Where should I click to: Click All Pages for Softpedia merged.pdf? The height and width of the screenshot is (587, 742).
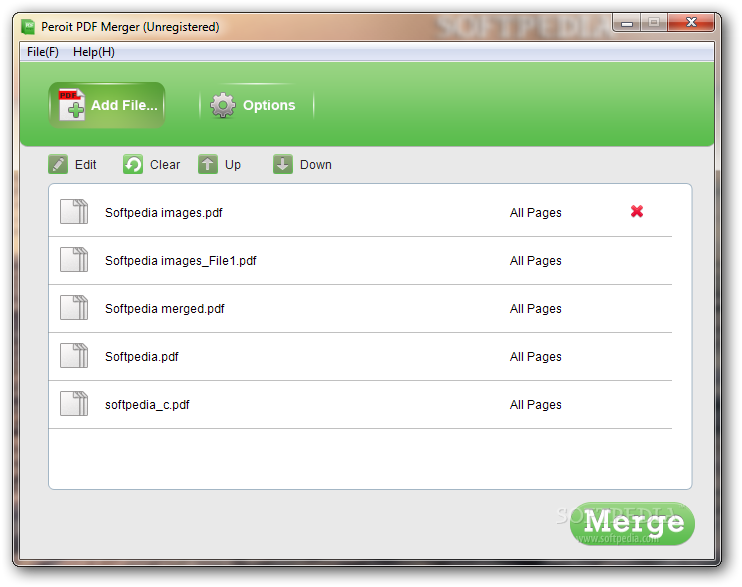pos(536,309)
